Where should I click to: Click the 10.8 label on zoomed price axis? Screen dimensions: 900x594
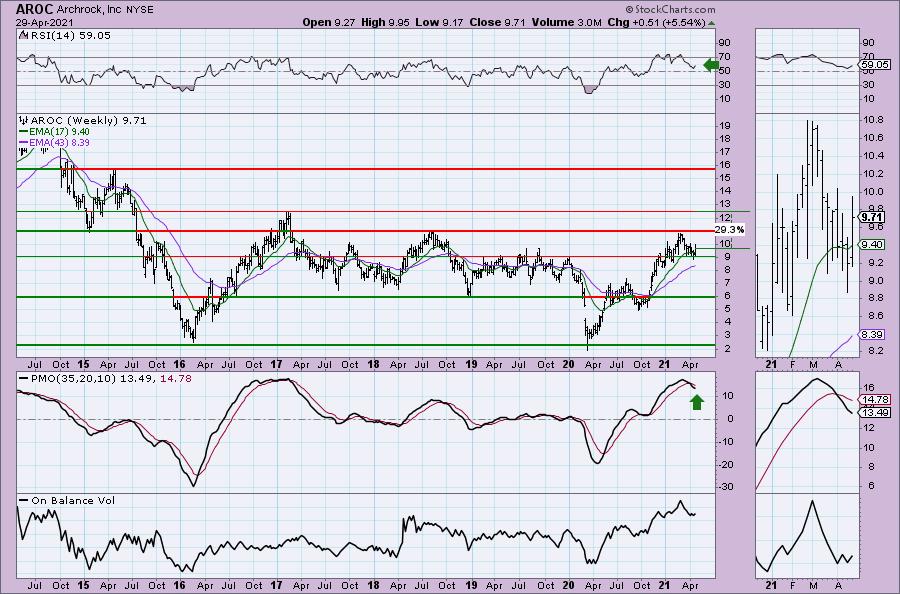(873, 120)
